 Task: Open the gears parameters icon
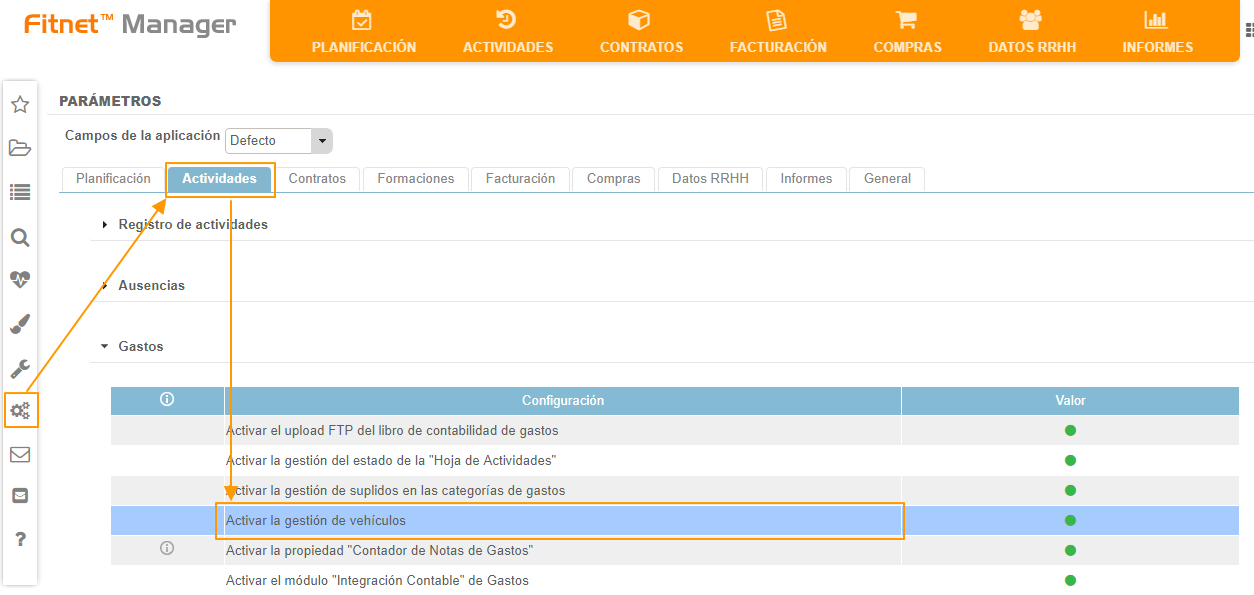[20, 410]
